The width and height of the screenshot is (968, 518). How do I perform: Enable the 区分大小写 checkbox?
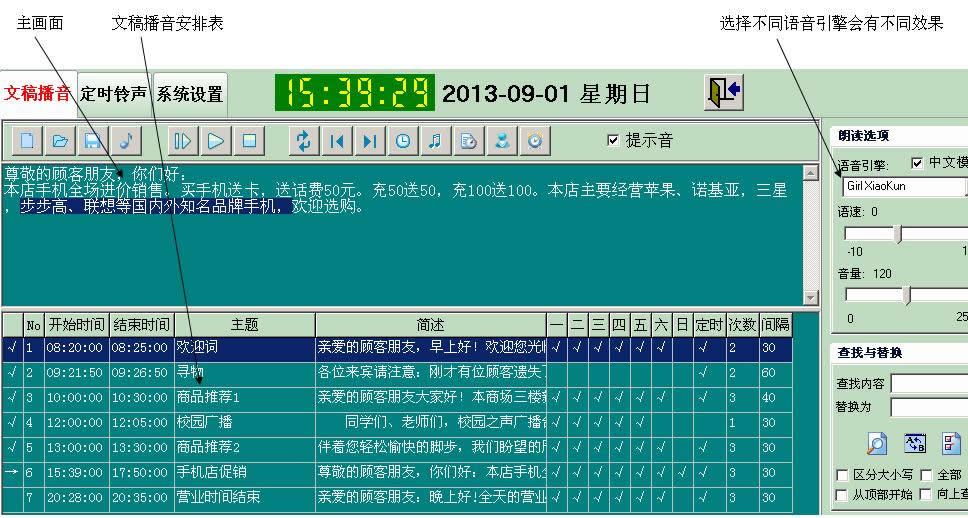coord(841,475)
